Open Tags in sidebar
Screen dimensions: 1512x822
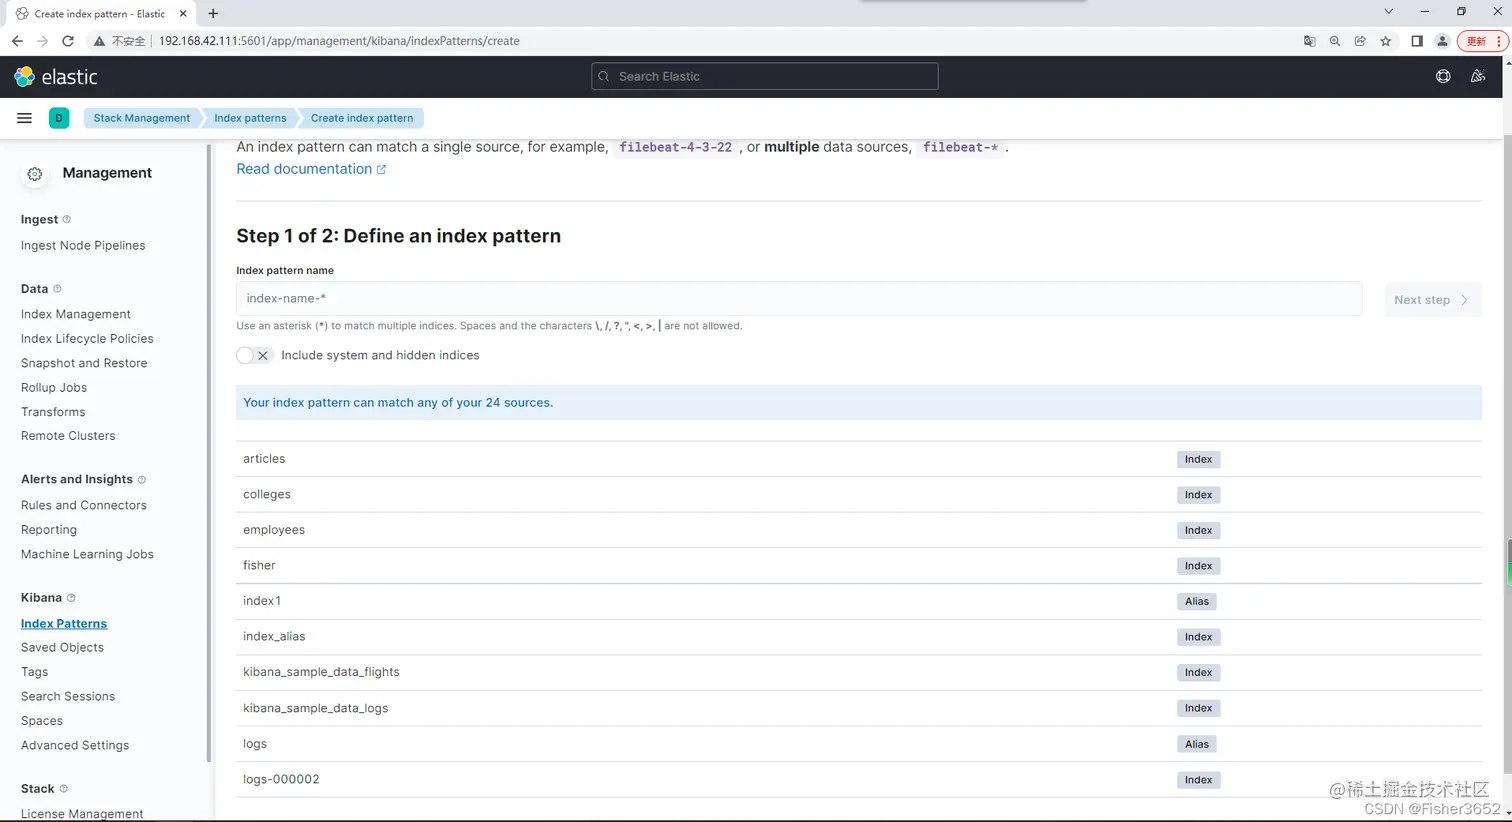point(34,672)
